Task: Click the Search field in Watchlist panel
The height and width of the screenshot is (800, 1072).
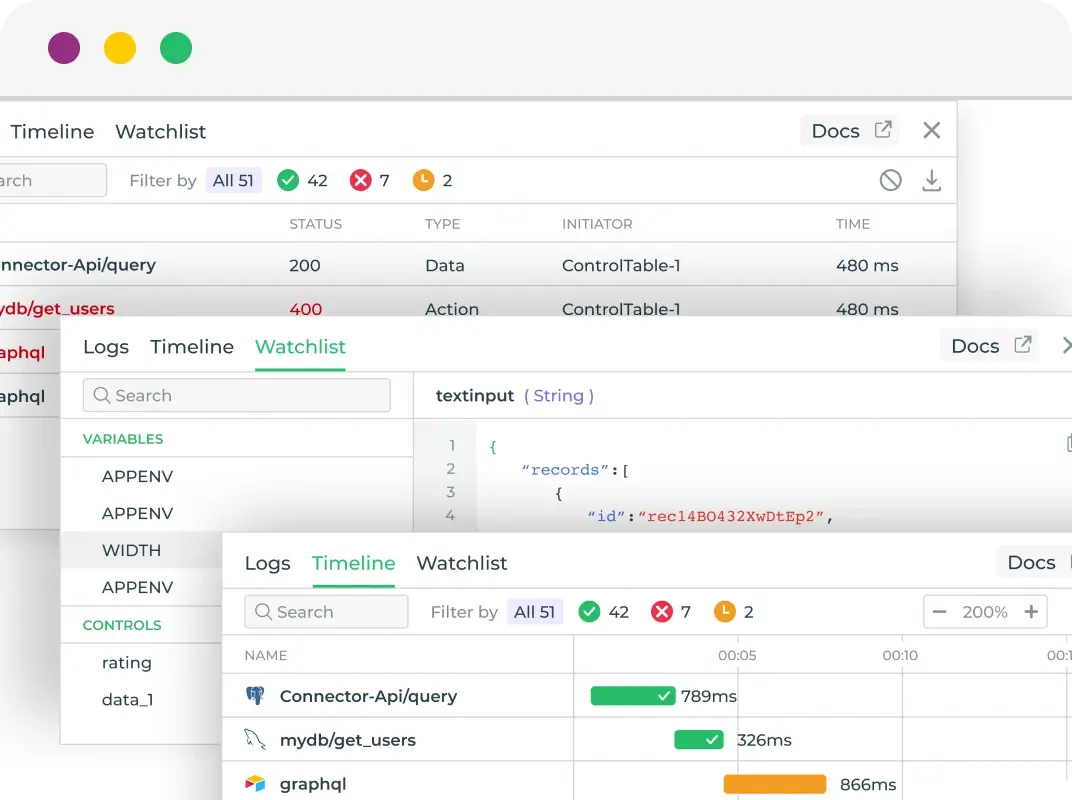Action: tap(237, 396)
